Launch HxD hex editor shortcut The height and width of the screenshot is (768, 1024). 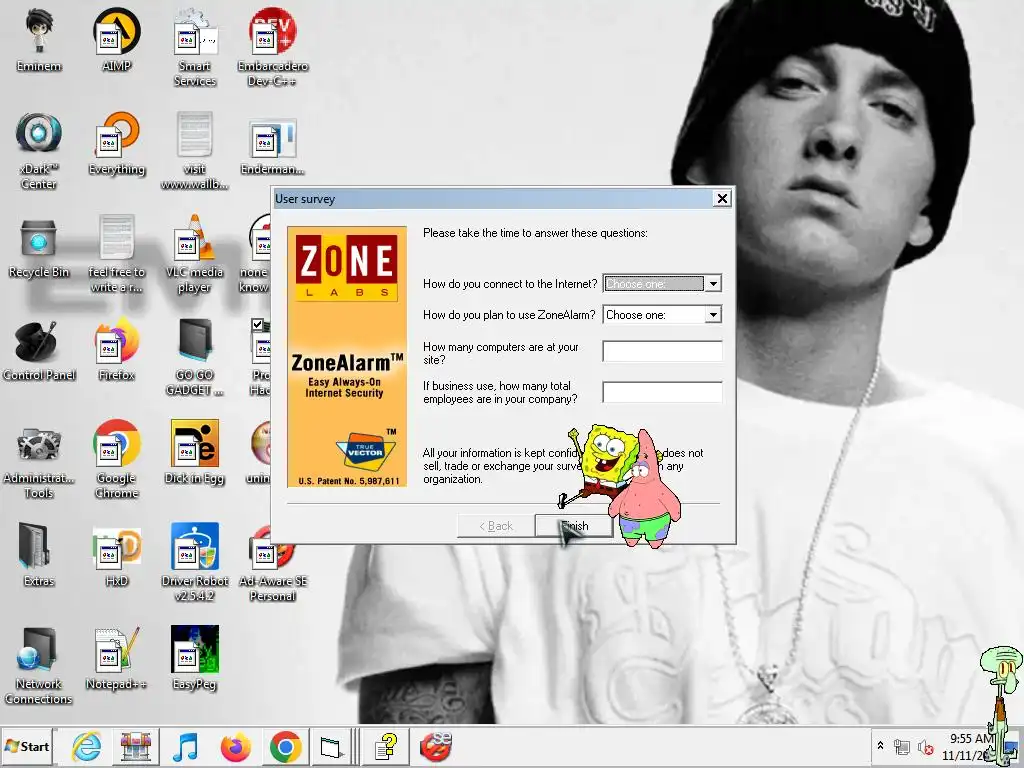click(116, 555)
